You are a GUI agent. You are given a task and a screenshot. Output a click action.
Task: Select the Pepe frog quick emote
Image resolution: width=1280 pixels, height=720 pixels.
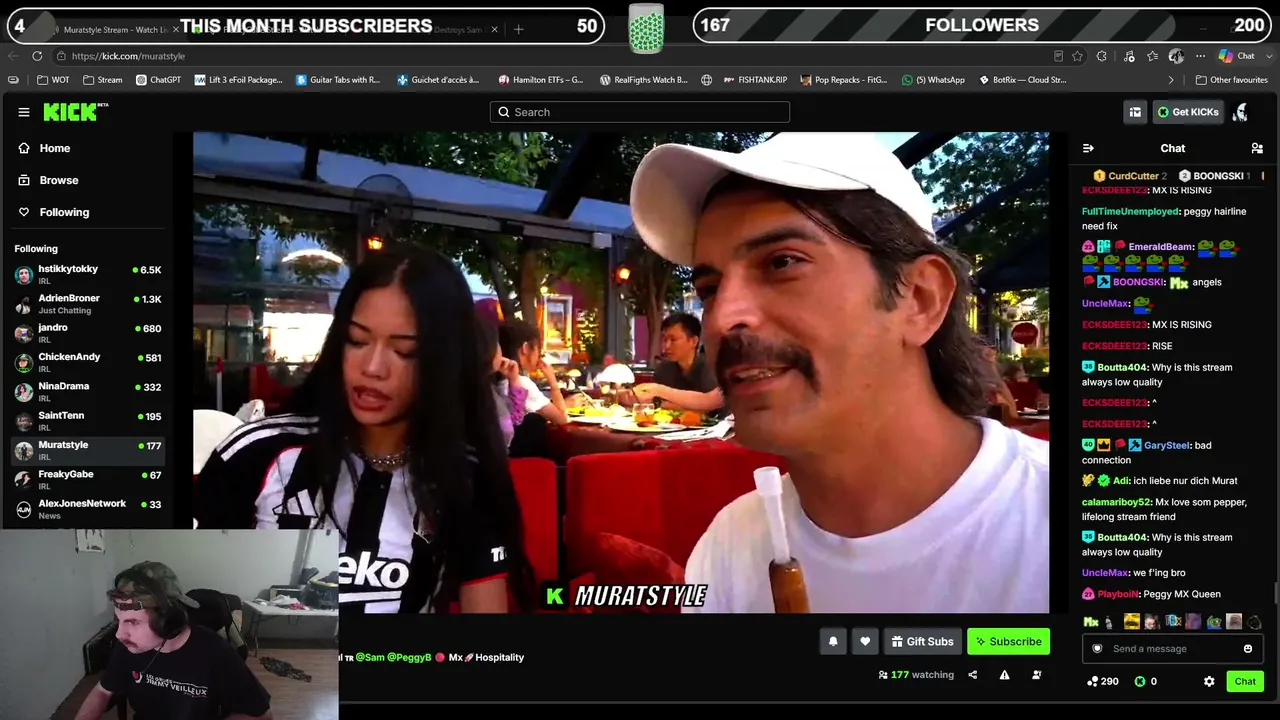click(x=1213, y=622)
